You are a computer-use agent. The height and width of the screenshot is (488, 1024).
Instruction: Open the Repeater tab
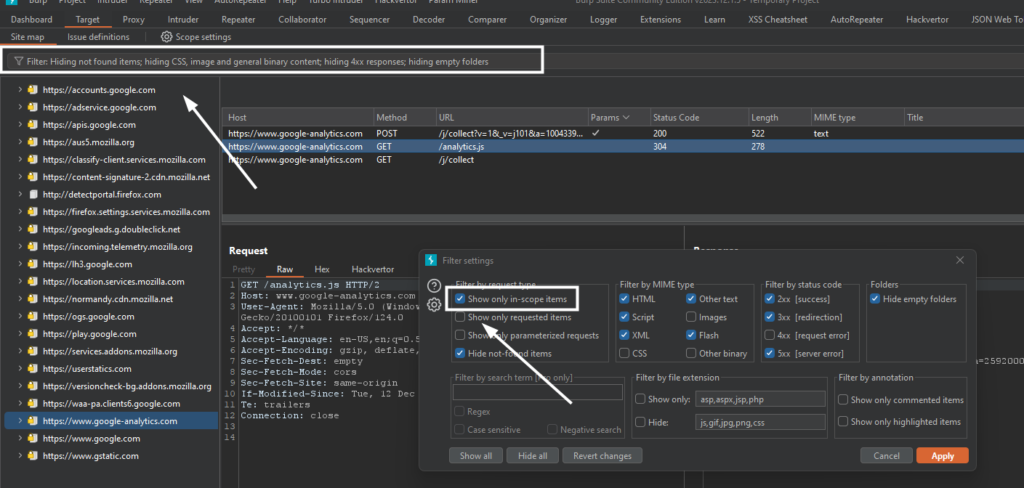pyautogui.click(x=238, y=20)
